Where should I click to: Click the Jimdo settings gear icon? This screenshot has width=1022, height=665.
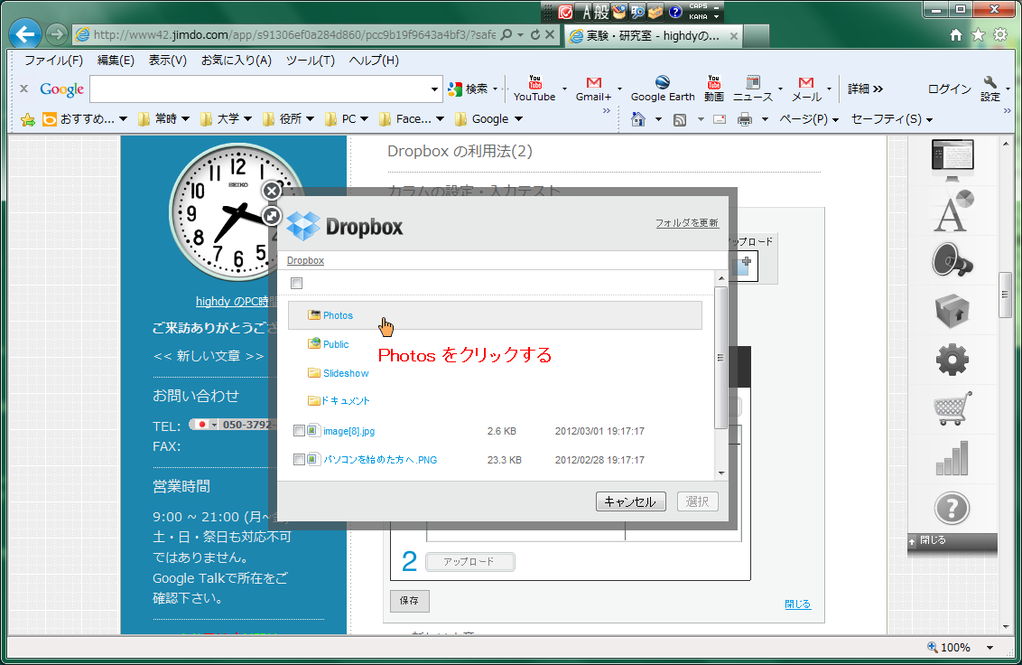click(952, 359)
